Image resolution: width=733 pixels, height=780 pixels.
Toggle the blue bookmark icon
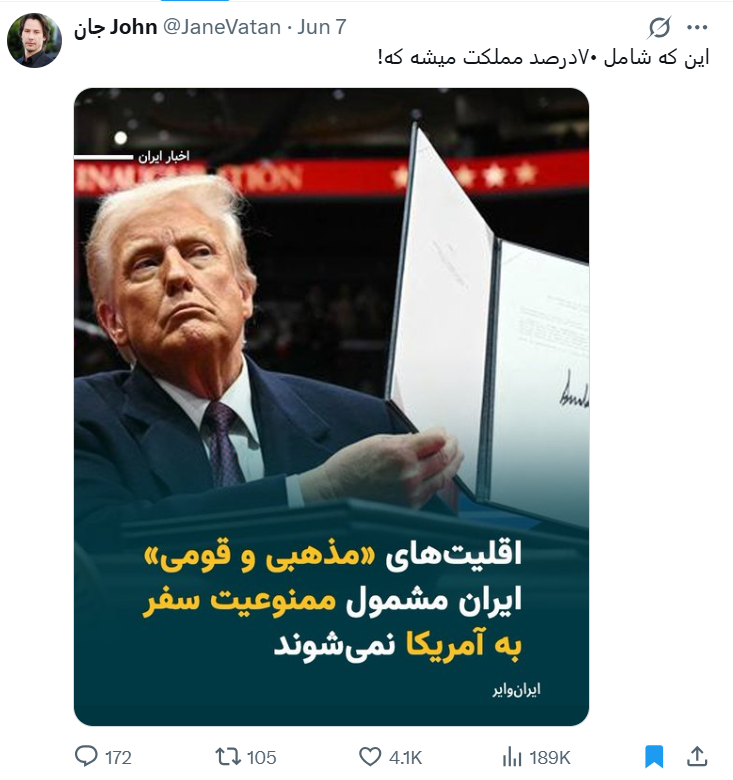tap(654, 757)
